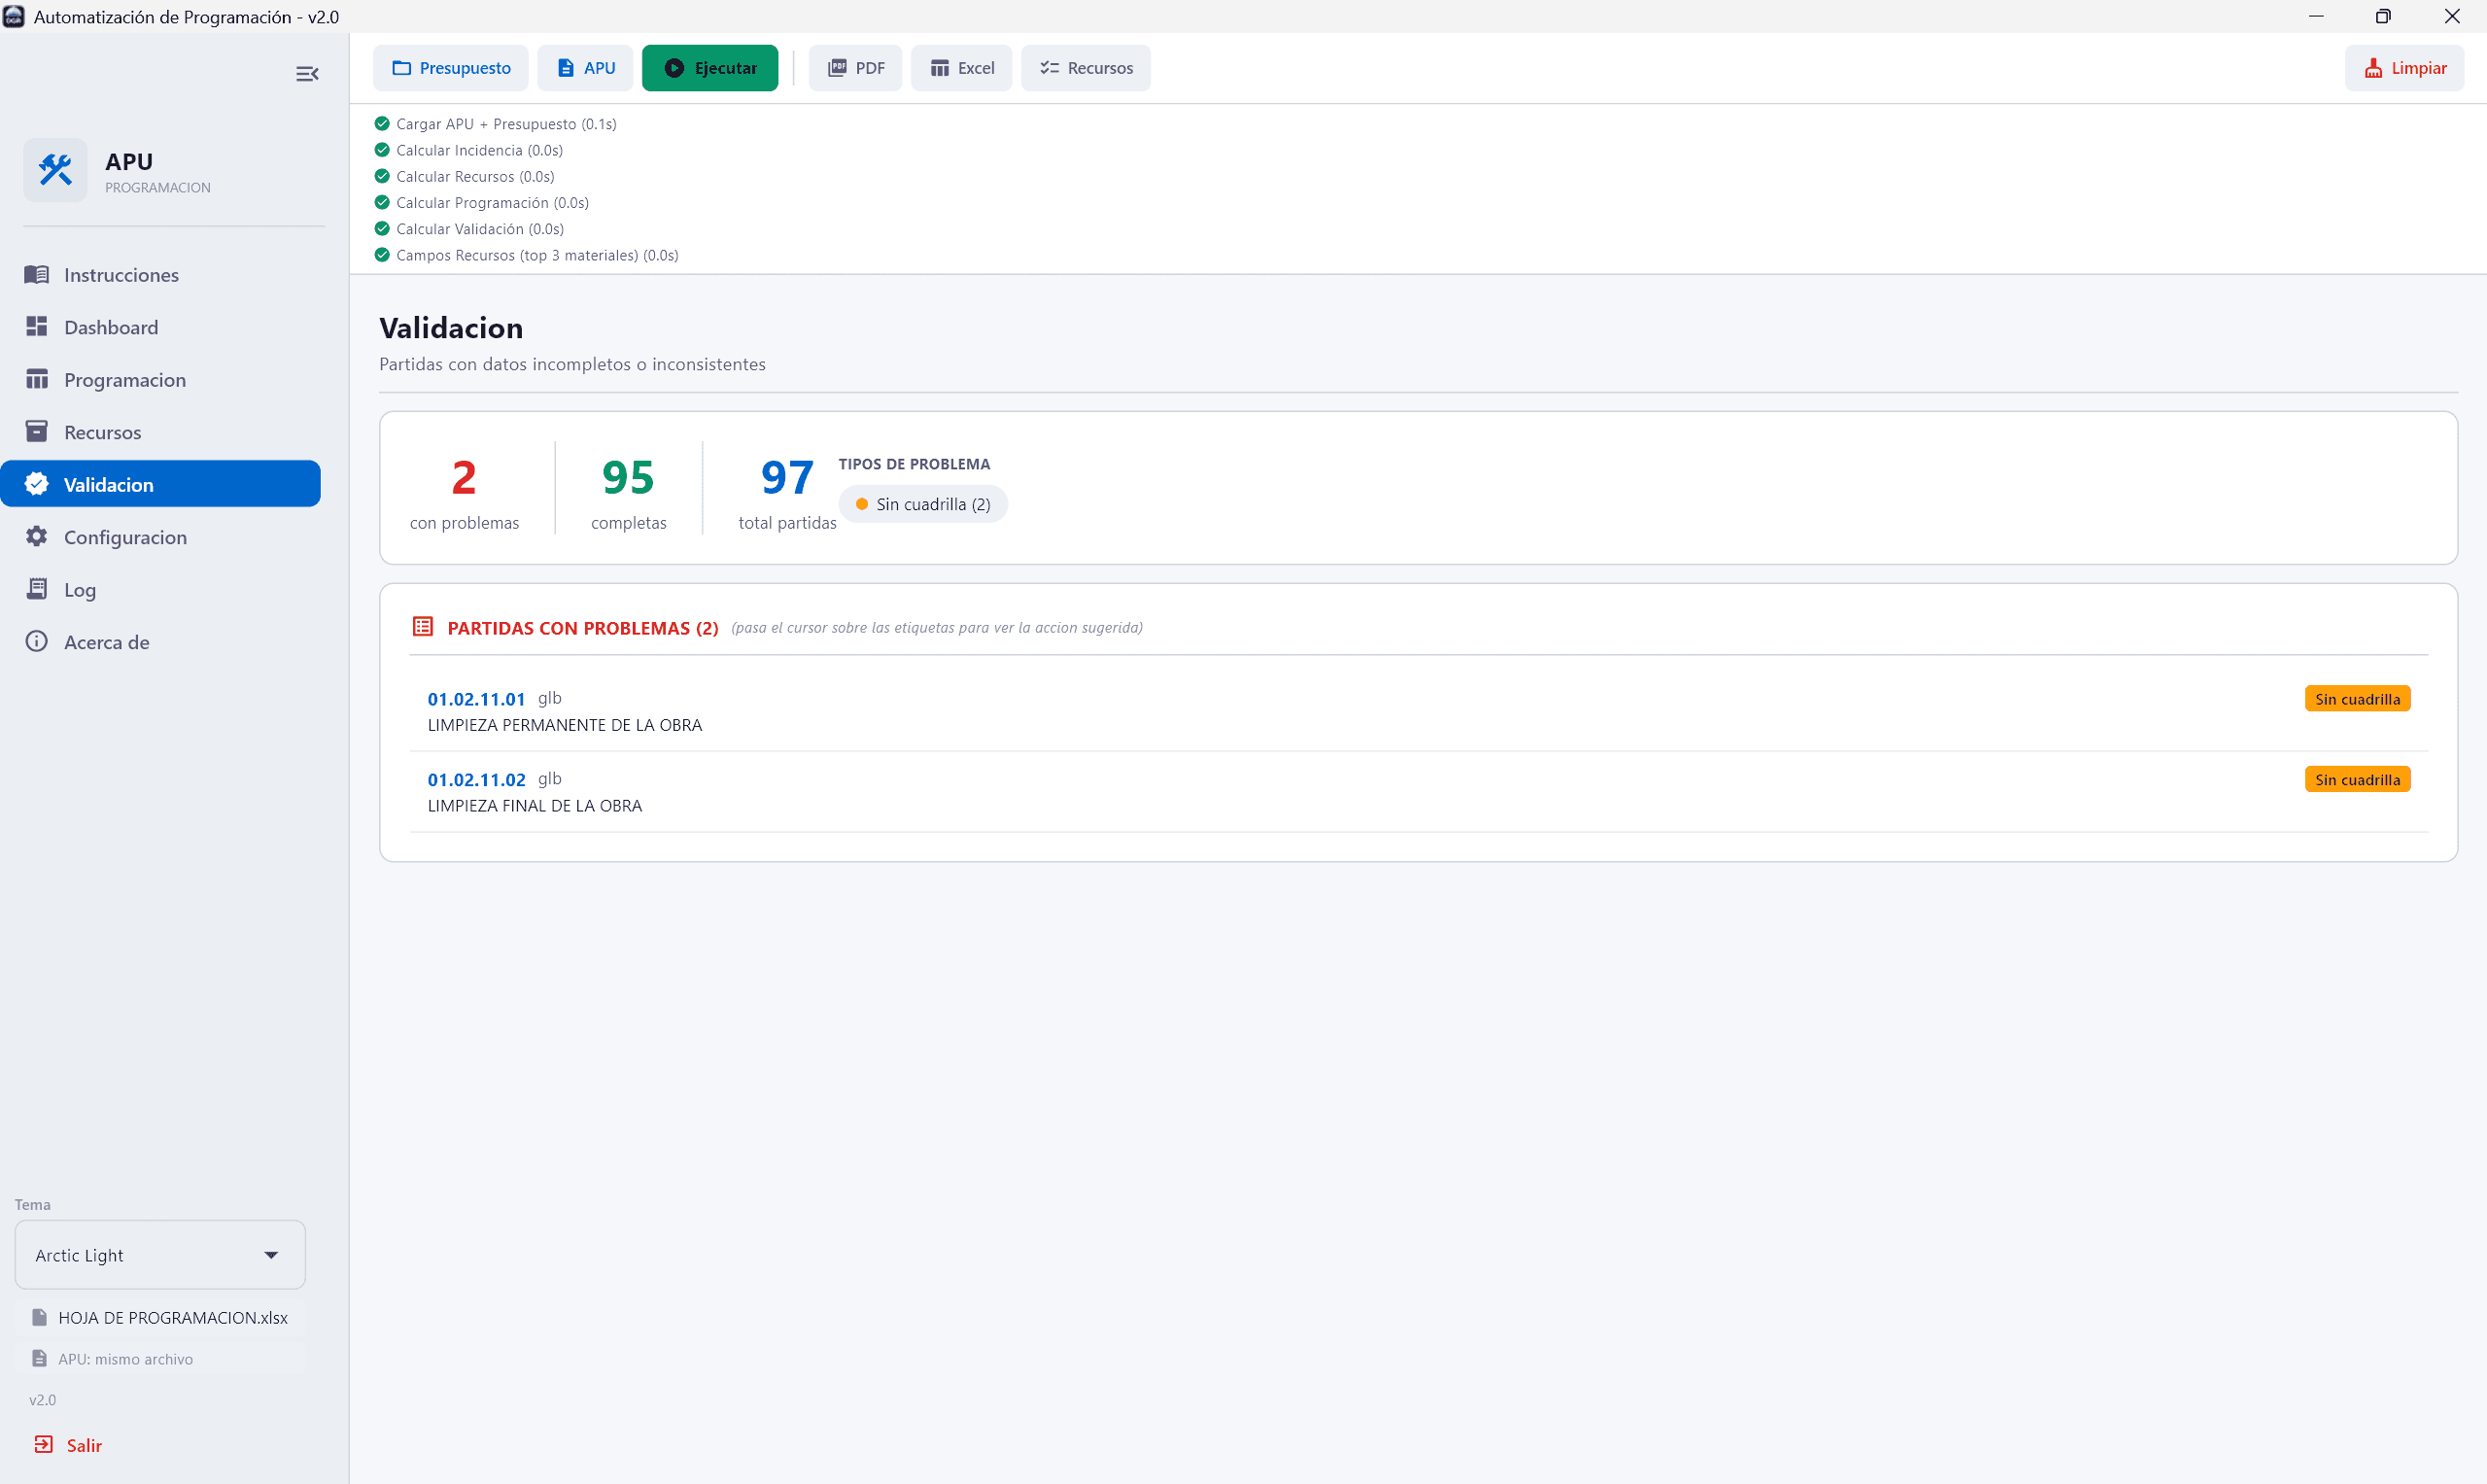Click the Instrucciones book icon
2487x1484 pixels.
click(x=37, y=275)
